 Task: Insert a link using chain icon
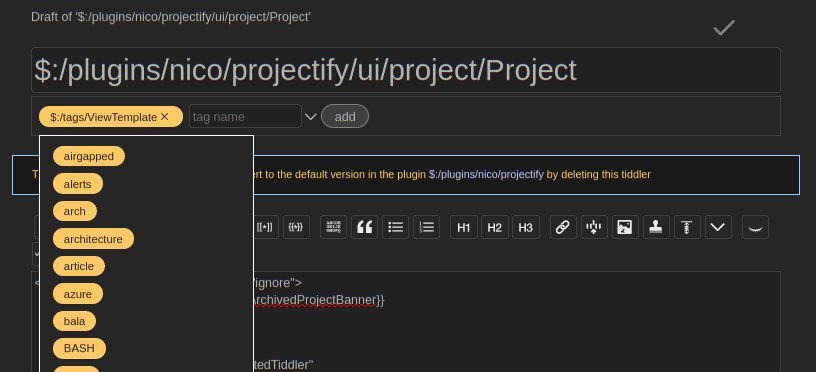point(563,227)
